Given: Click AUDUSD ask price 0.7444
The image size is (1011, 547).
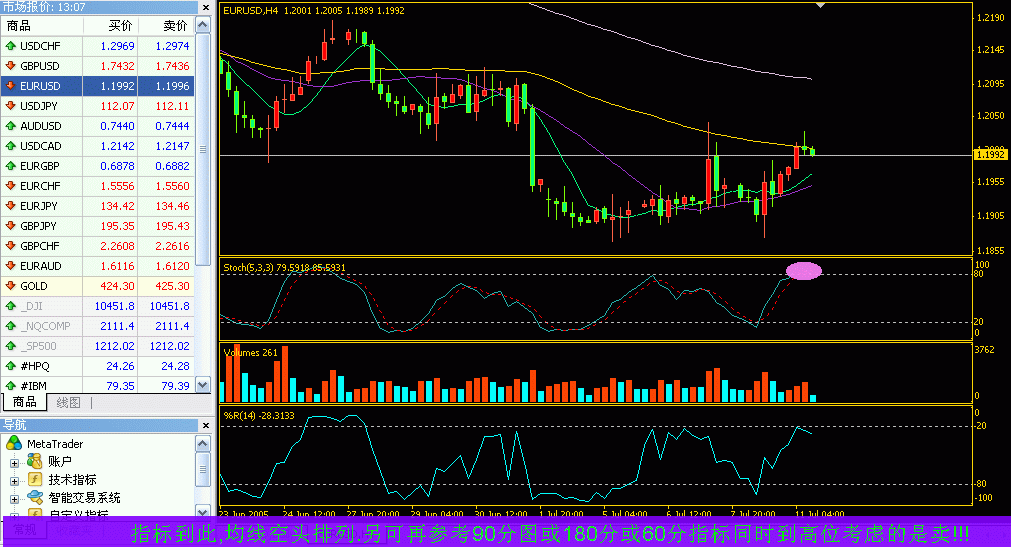Looking at the screenshot, I should [166, 126].
